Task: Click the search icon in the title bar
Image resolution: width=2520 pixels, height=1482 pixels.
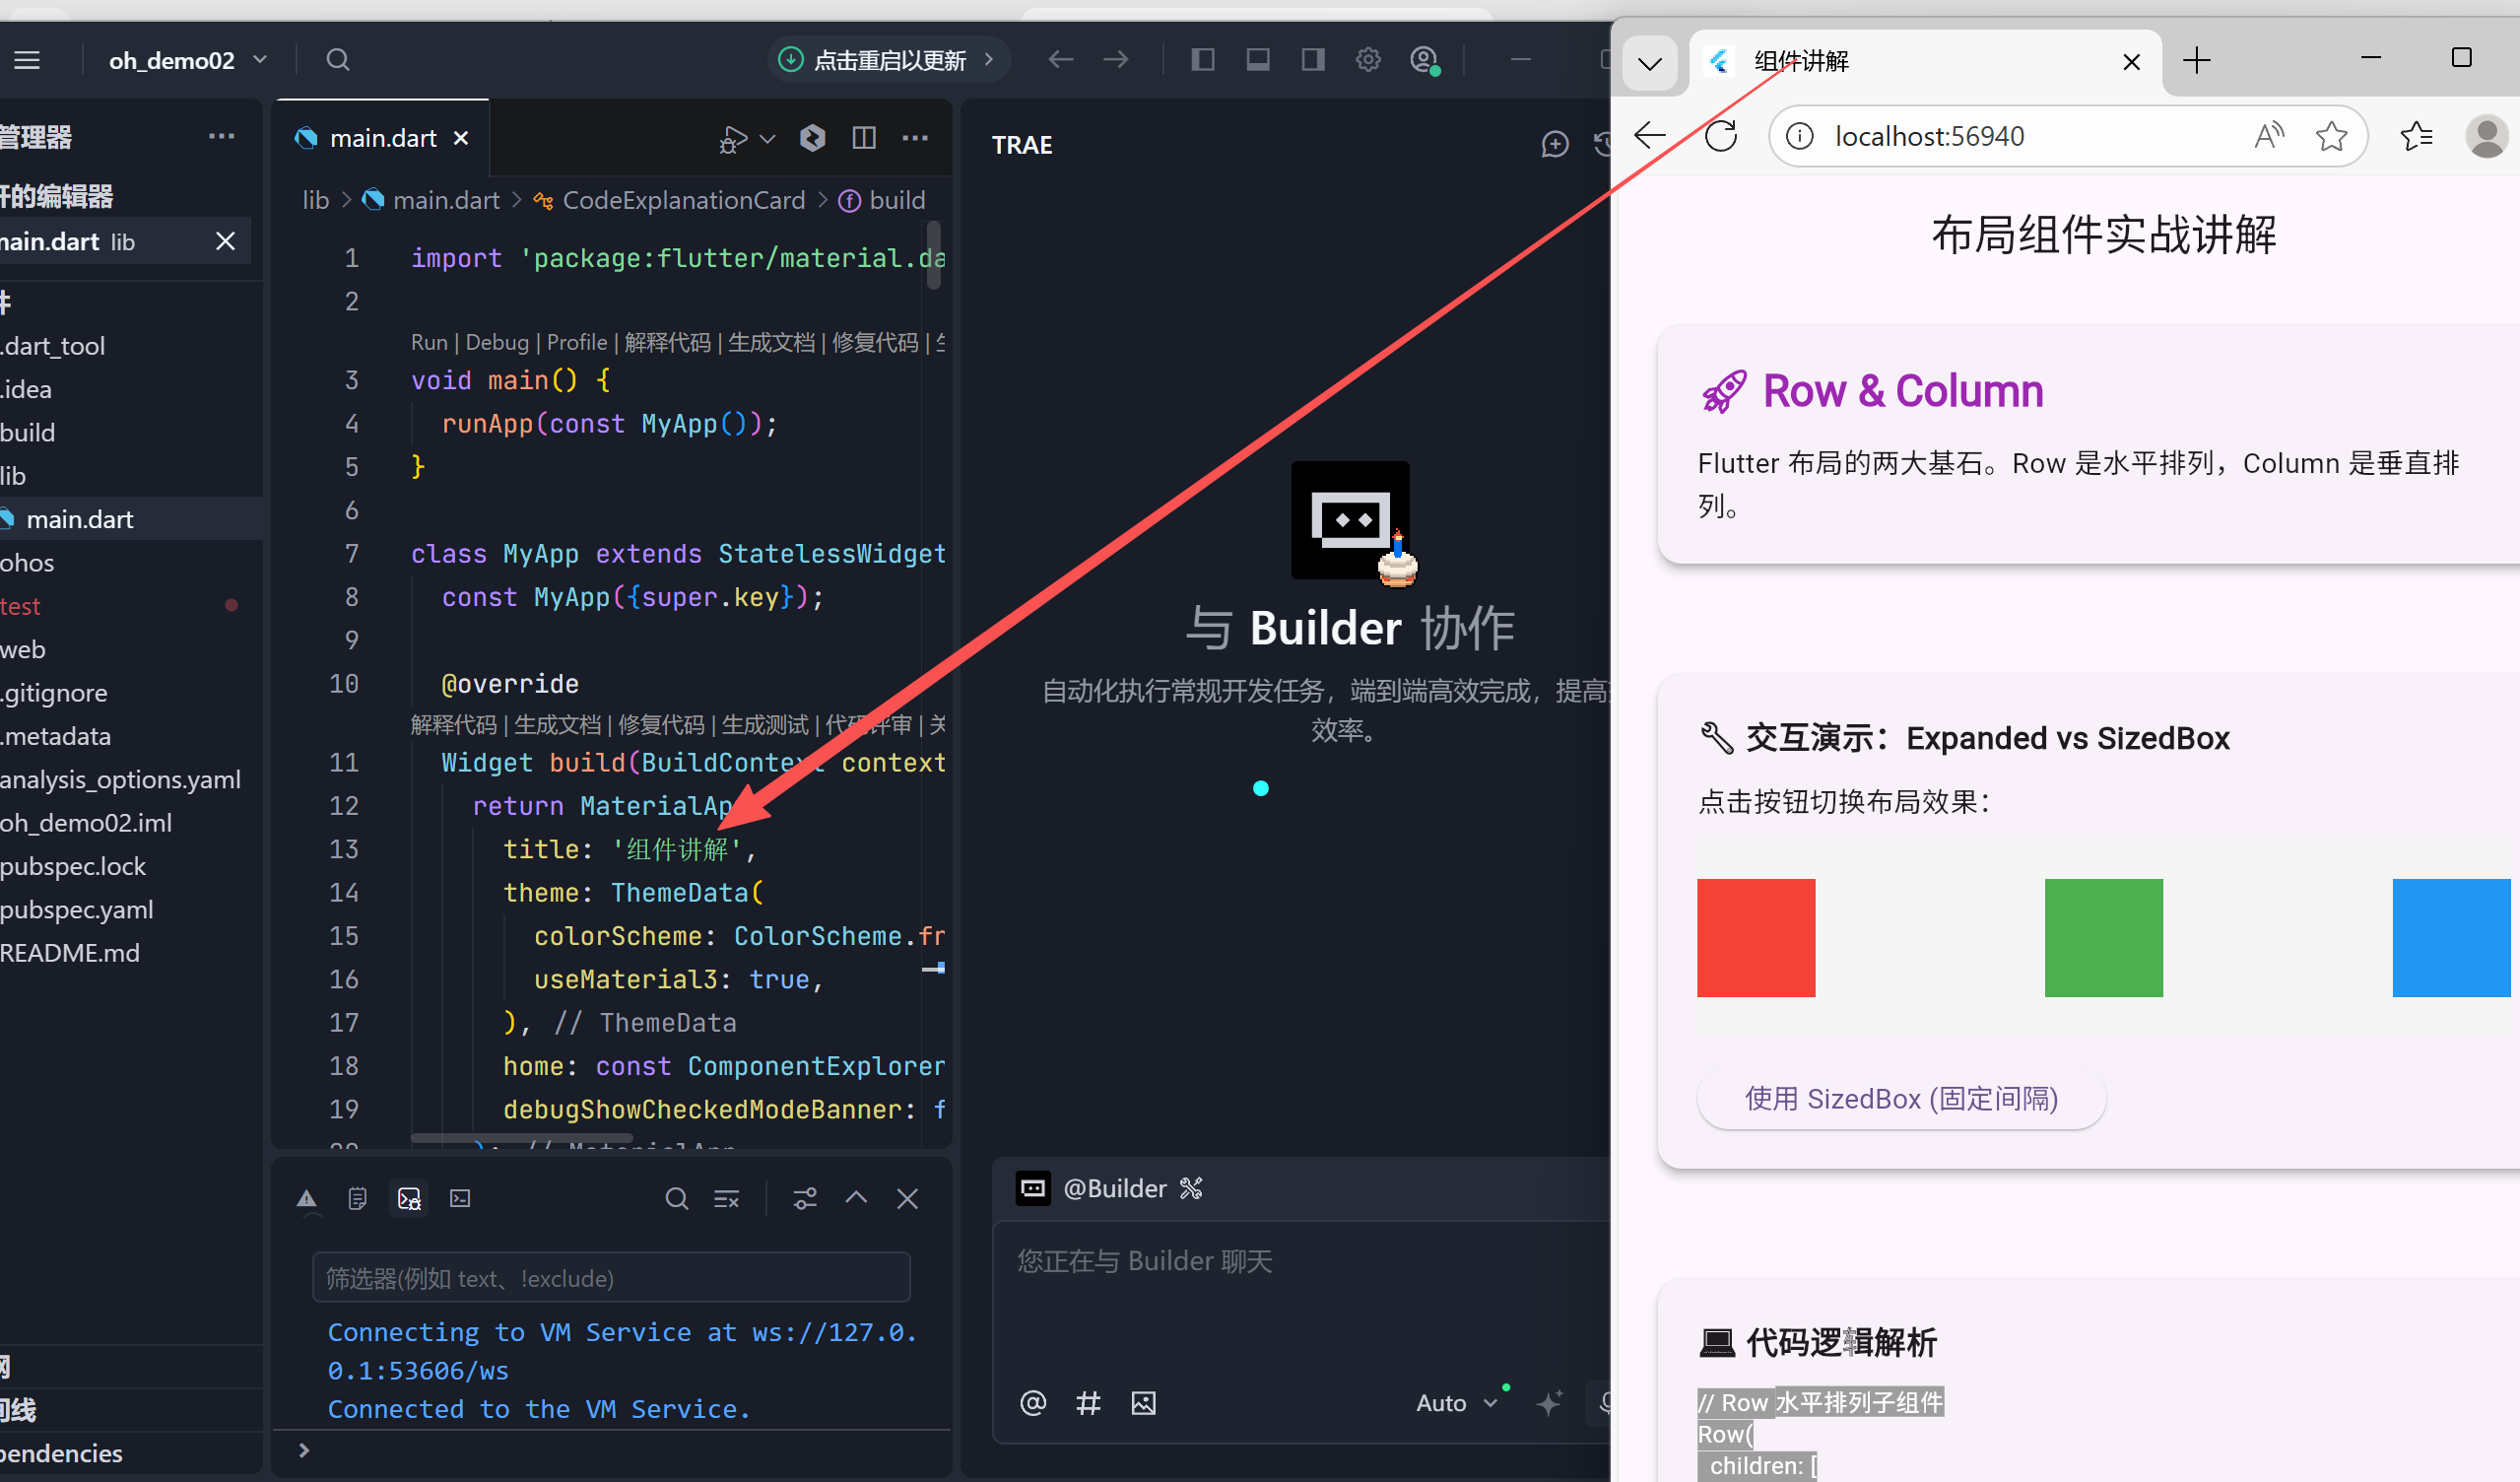Action: [x=338, y=60]
